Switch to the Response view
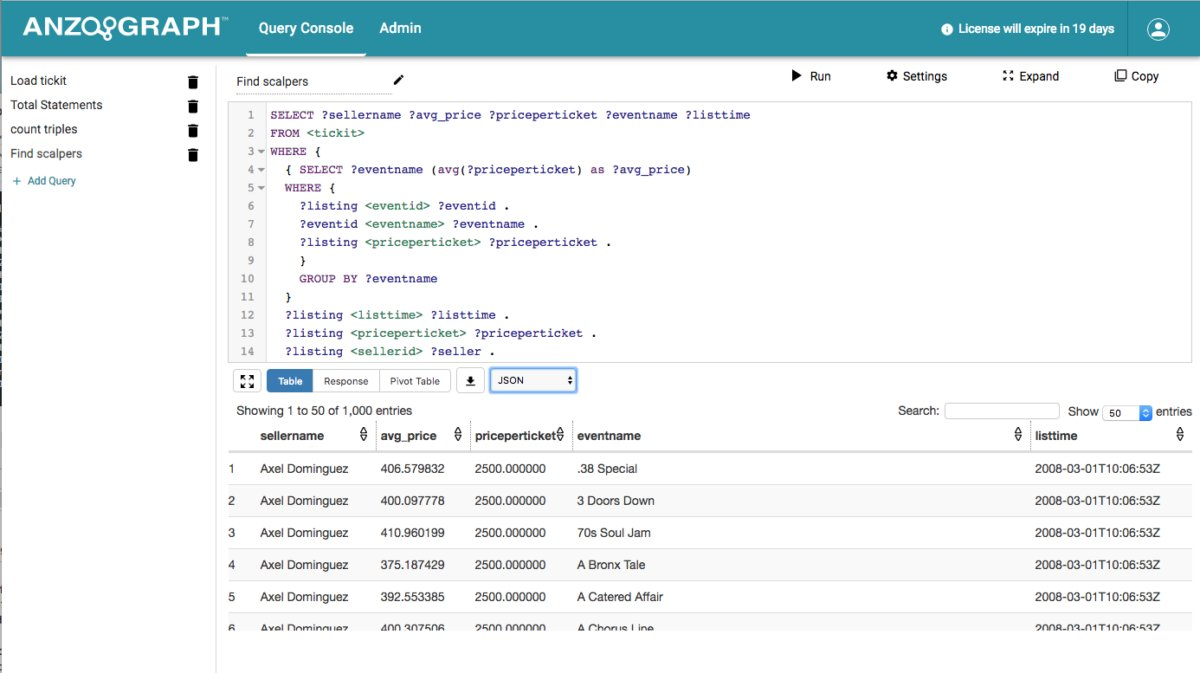The height and width of the screenshot is (673, 1200). 346,381
